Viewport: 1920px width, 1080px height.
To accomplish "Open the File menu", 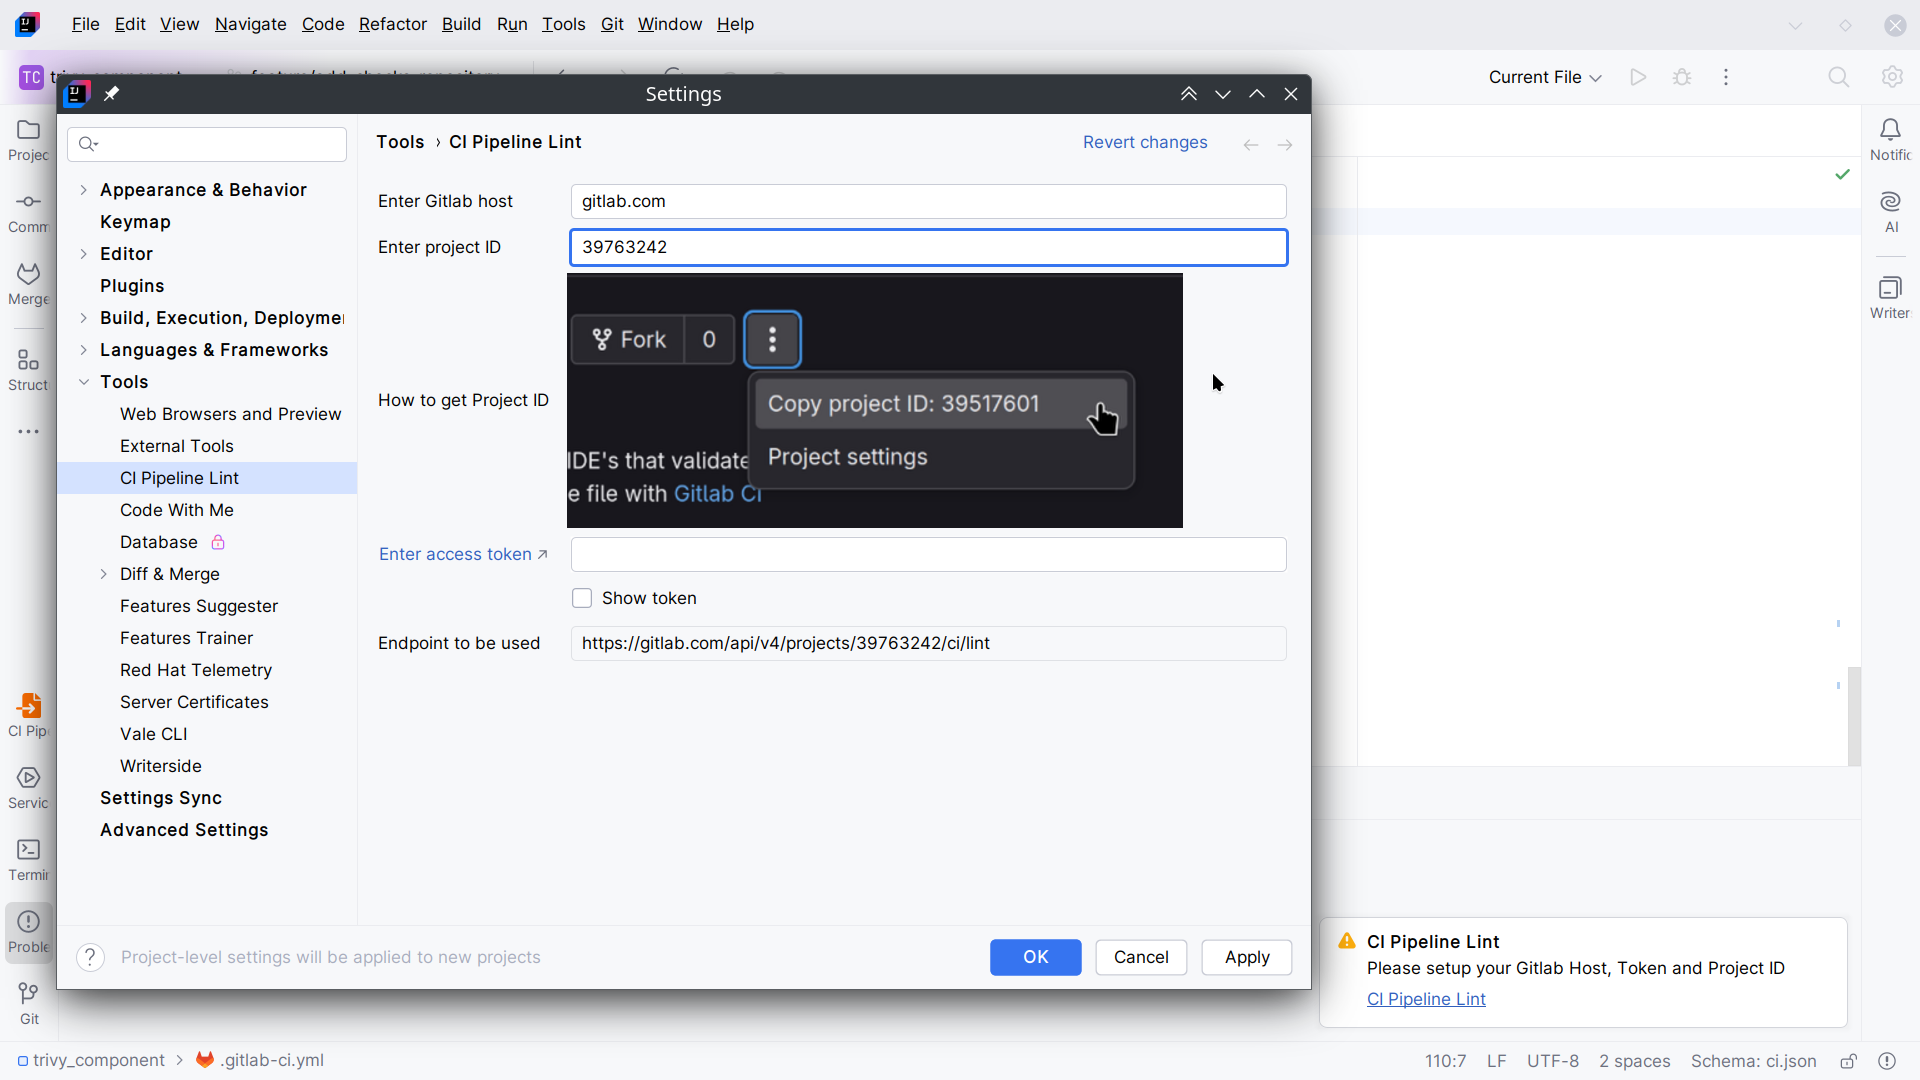I will (x=85, y=24).
